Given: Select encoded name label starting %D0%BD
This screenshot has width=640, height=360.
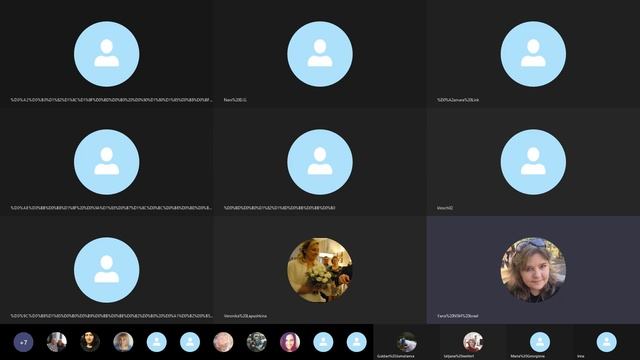Looking at the screenshot, I should coord(280,208).
